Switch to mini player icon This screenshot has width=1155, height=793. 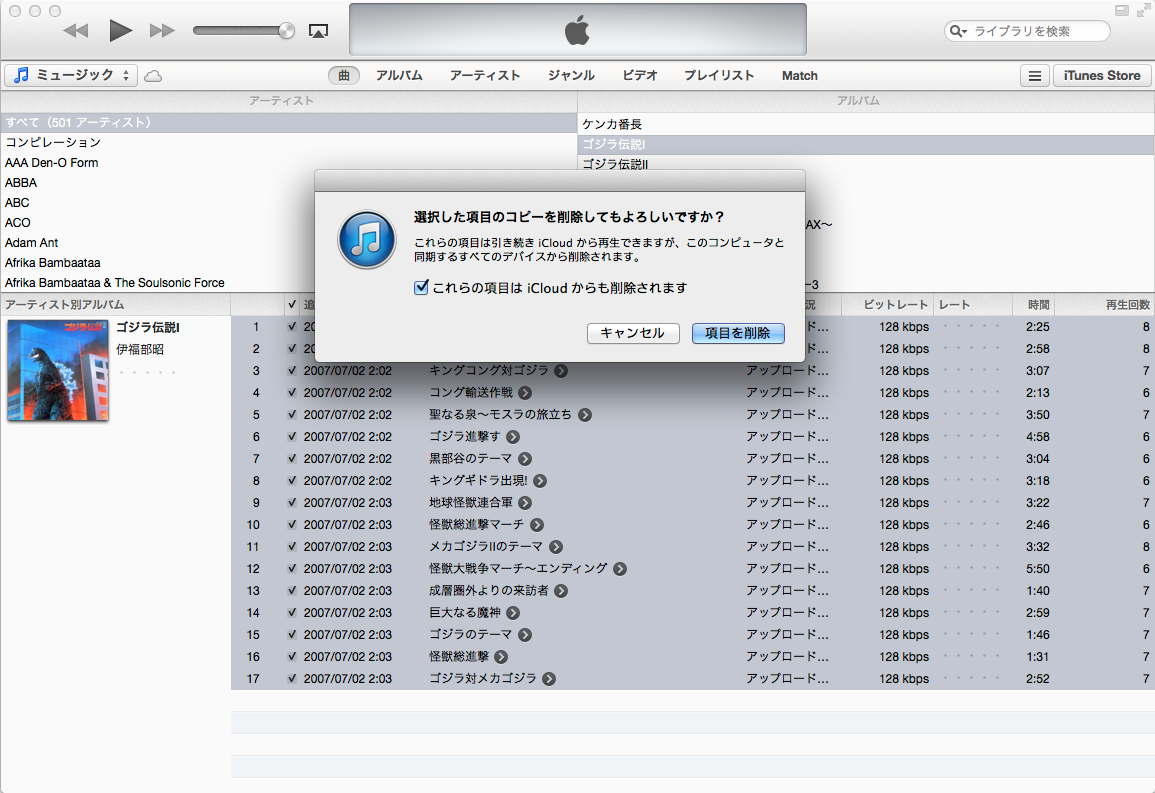[1122, 10]
